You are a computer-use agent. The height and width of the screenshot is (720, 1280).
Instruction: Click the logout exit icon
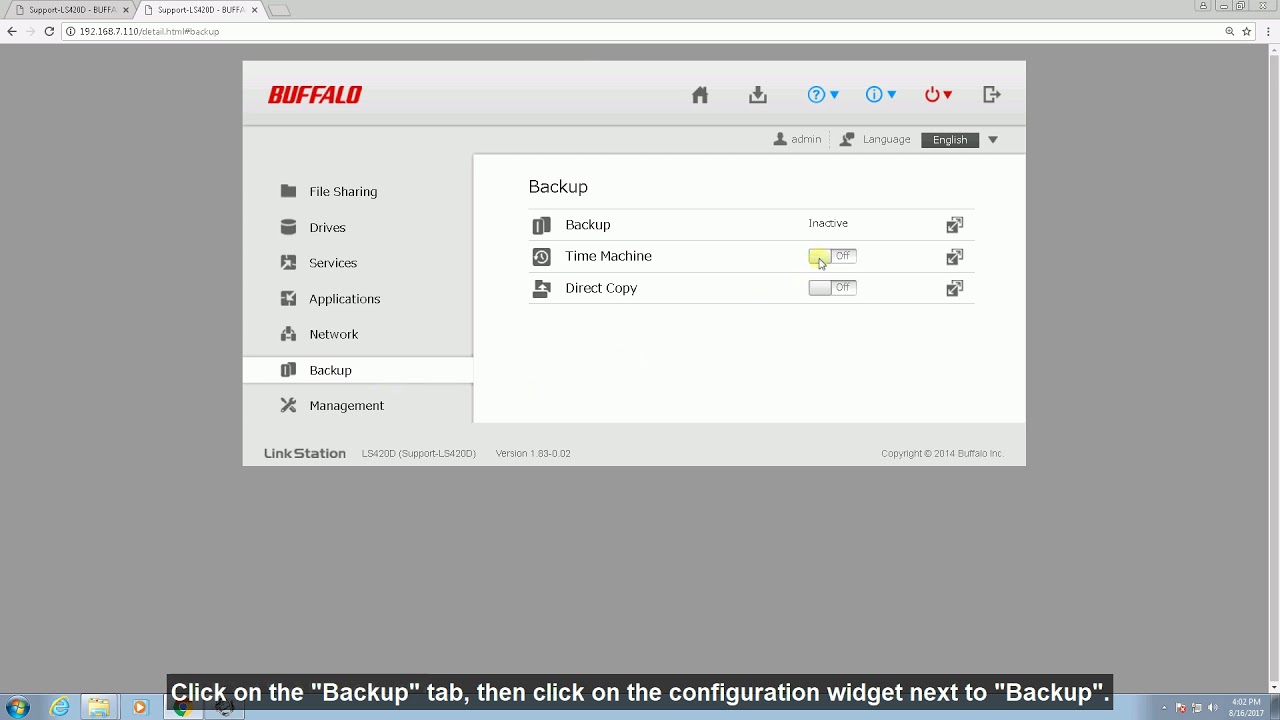[992, 95]
